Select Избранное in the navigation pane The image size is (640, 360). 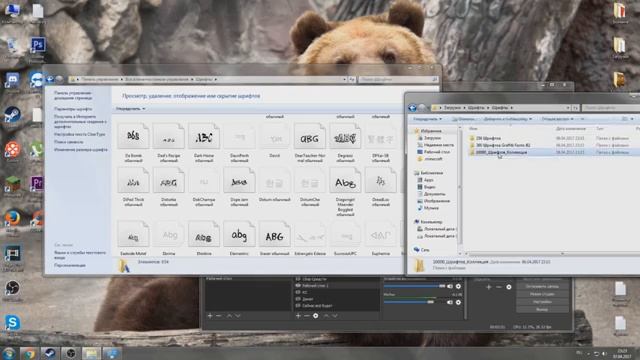(428, 131)
